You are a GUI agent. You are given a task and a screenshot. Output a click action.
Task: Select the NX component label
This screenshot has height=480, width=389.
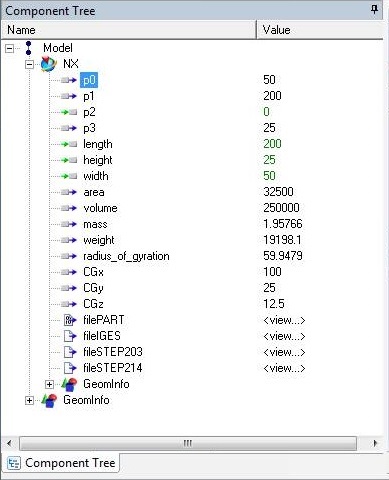pyautogui.click(x=71, y=64)
